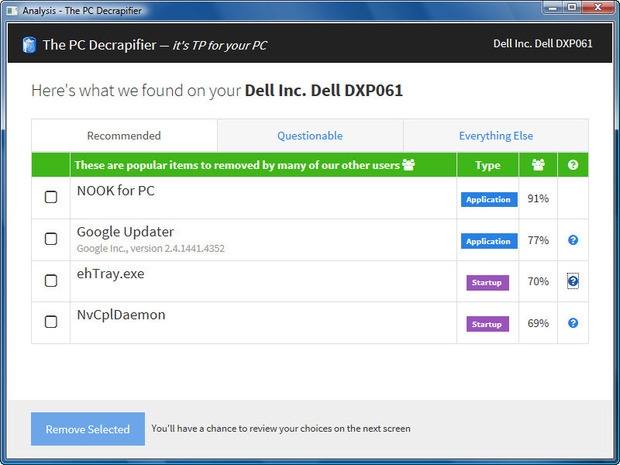The width and height of the screenshot is (620, 465).
Task: Open the Questionable tab
Action: click(x=310, y=136)
